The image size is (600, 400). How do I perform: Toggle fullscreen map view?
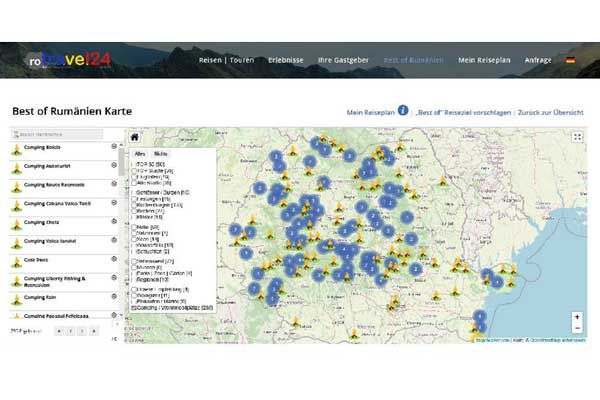(x=578, y=138)
